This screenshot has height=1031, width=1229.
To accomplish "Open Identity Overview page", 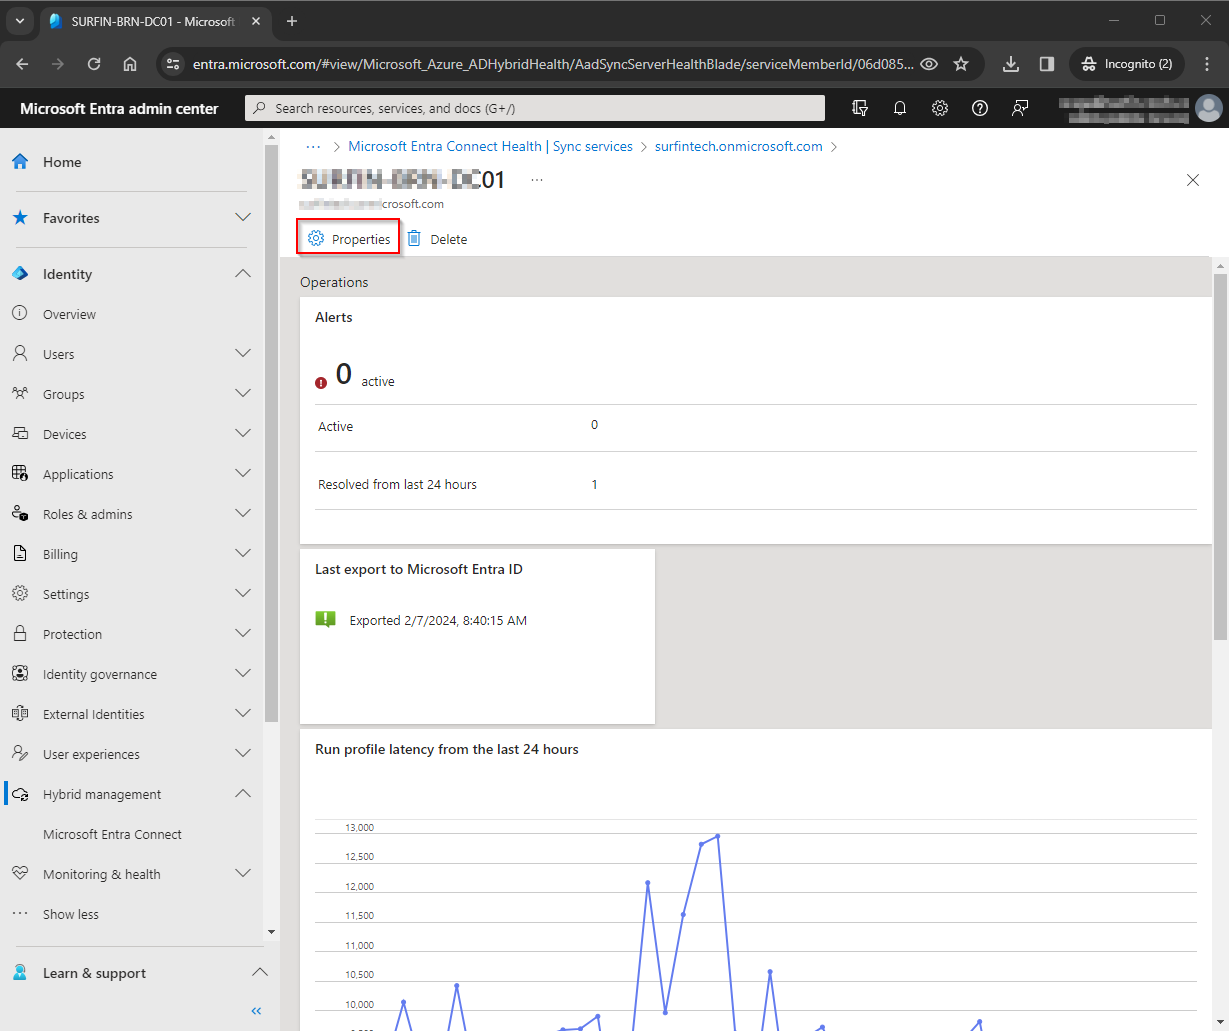I will (x=69, y=314).
